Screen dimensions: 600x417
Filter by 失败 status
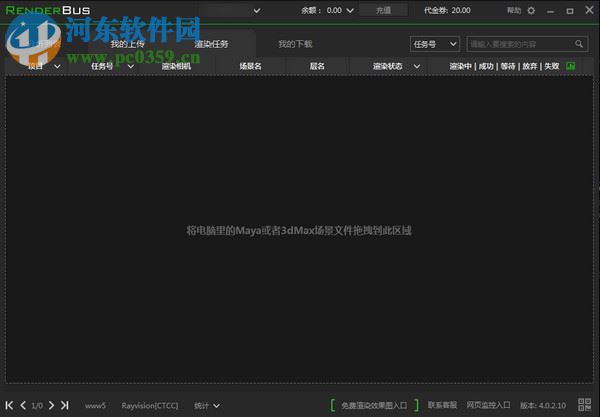coord(552,67)
